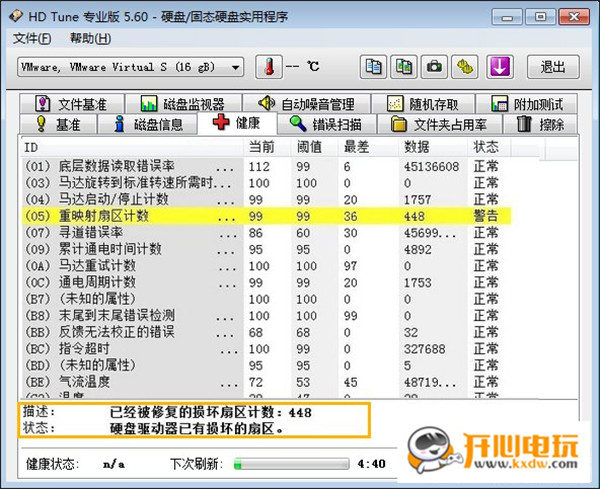Viewport: 600px width, 489px height.
Task: Switch to the 磁盘监视器 tab
Action: [188, 104]
